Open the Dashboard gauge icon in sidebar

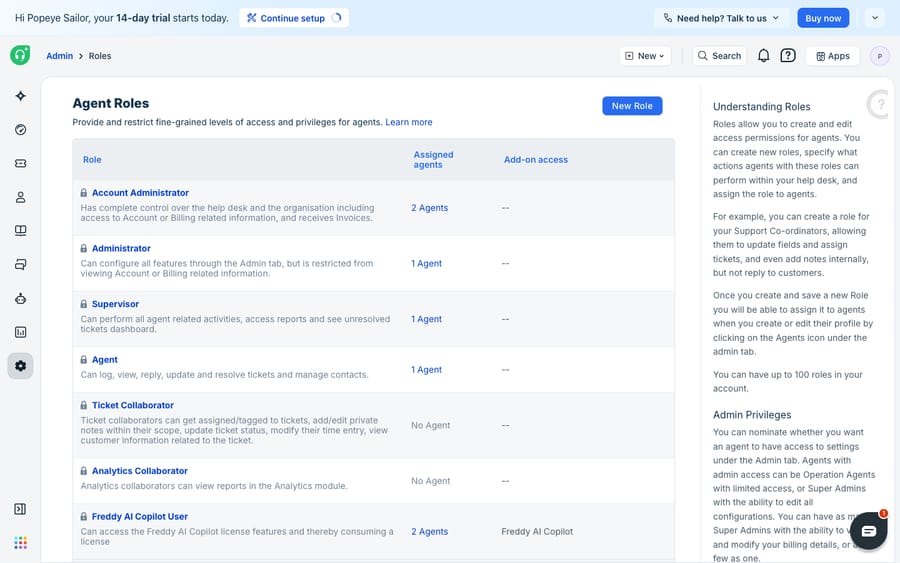pyautogui.click(x=21, y=130)
